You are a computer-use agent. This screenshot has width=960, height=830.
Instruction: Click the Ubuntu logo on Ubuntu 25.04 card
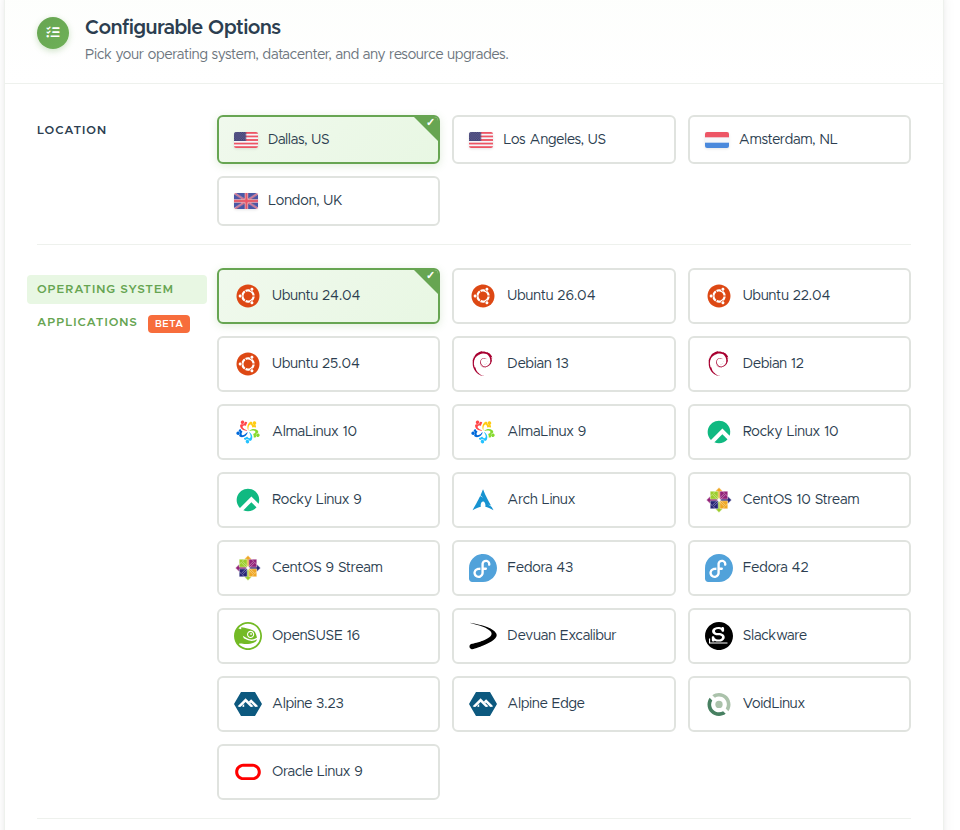(x=247, y=364)
